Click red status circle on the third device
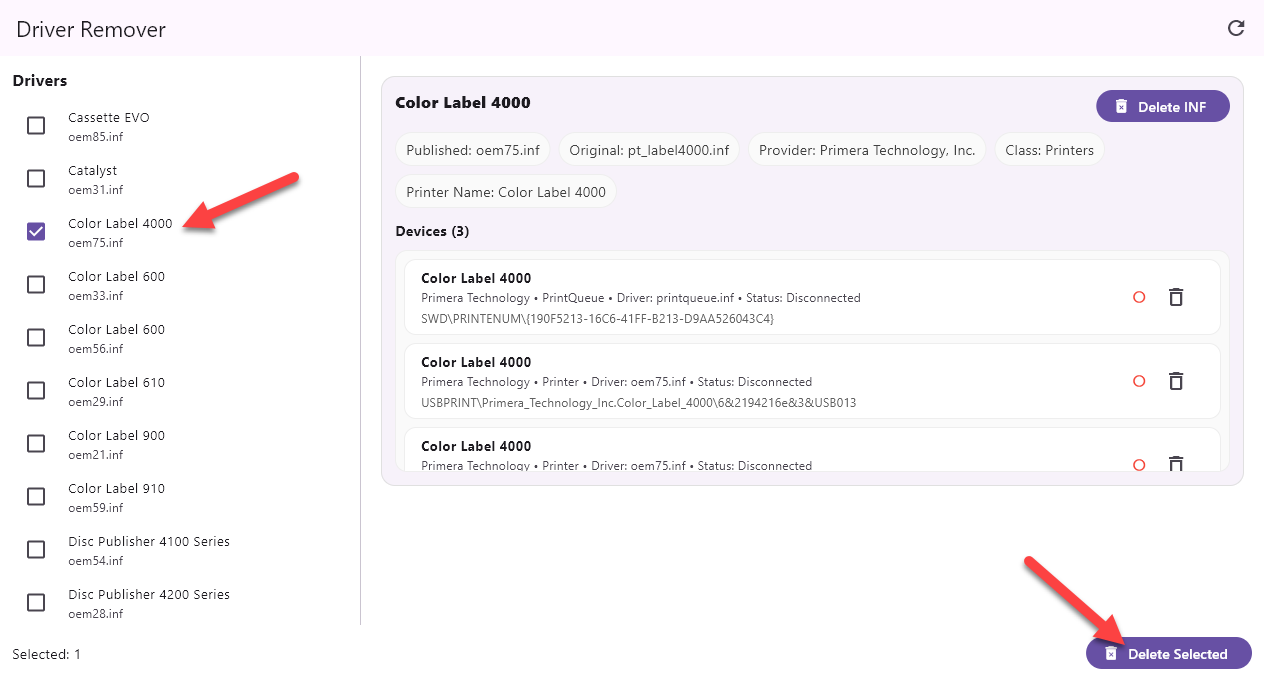Viewport: 1264px width, 680px height. click(x=1138, y=464)
